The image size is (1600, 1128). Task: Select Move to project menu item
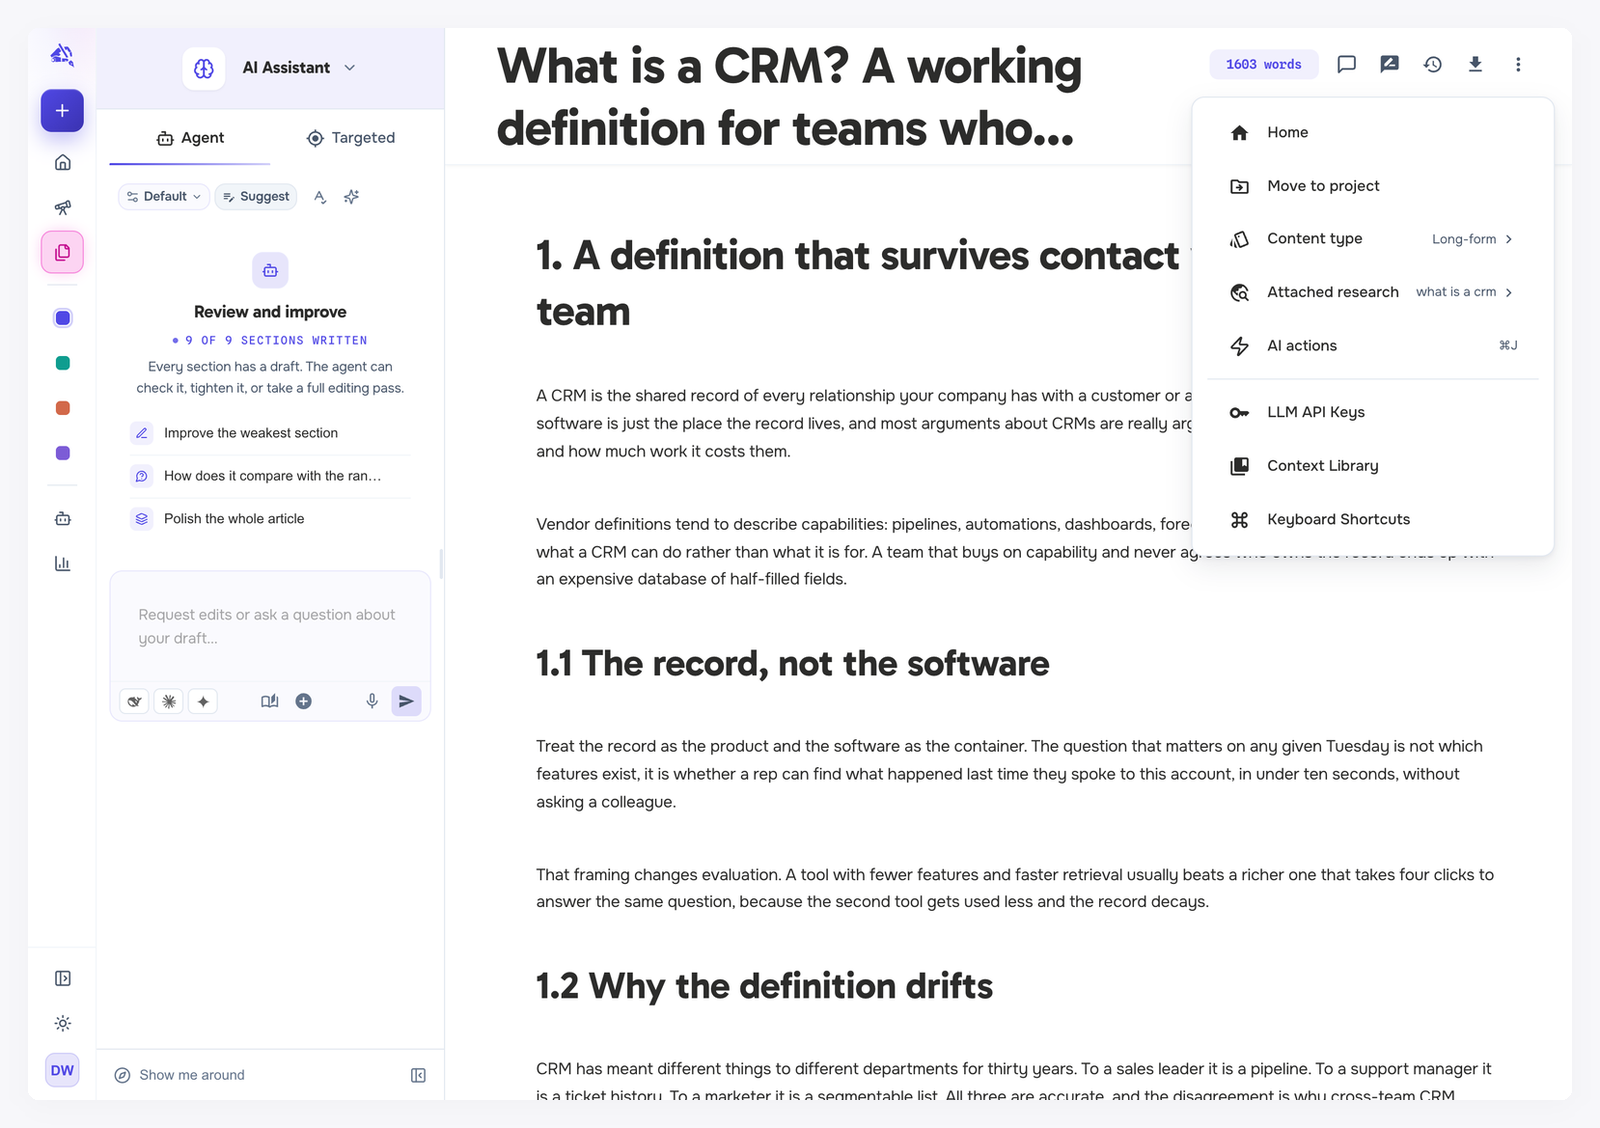1373,186
